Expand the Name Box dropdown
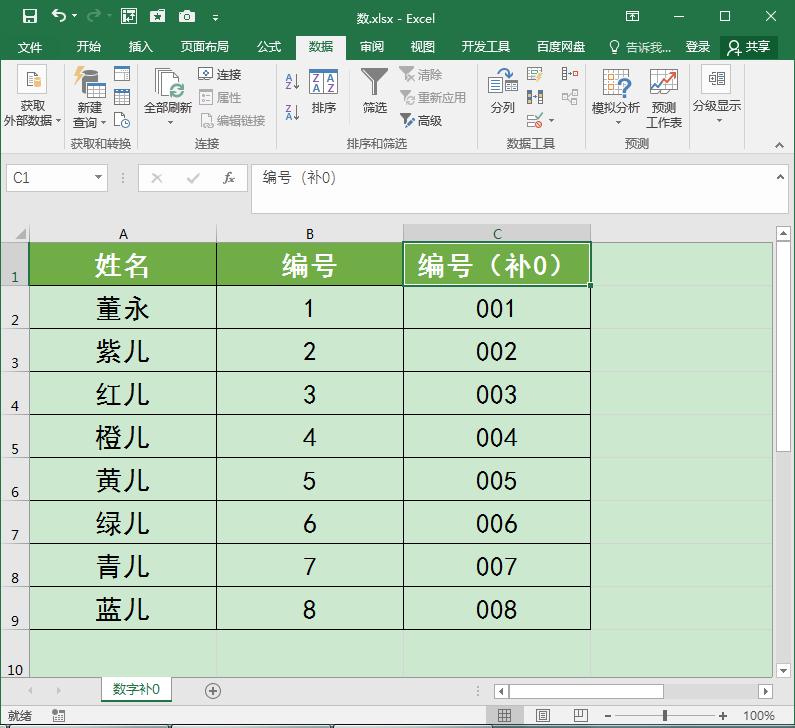This screenshot has width=795, height=728. tap(98, 177)
